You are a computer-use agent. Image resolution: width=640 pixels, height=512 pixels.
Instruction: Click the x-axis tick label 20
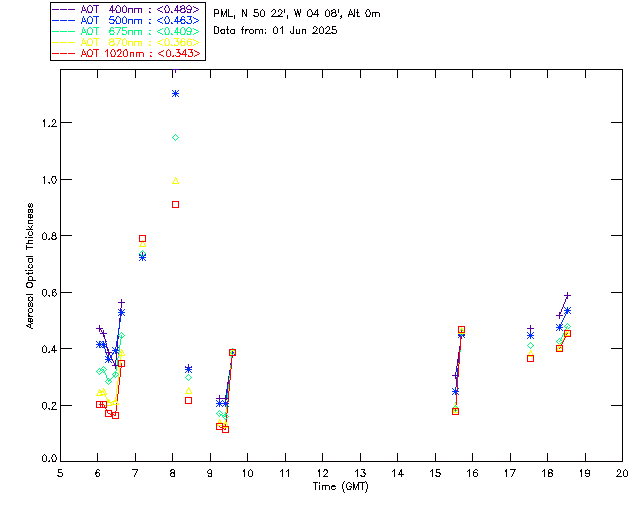tap(622, 473)
